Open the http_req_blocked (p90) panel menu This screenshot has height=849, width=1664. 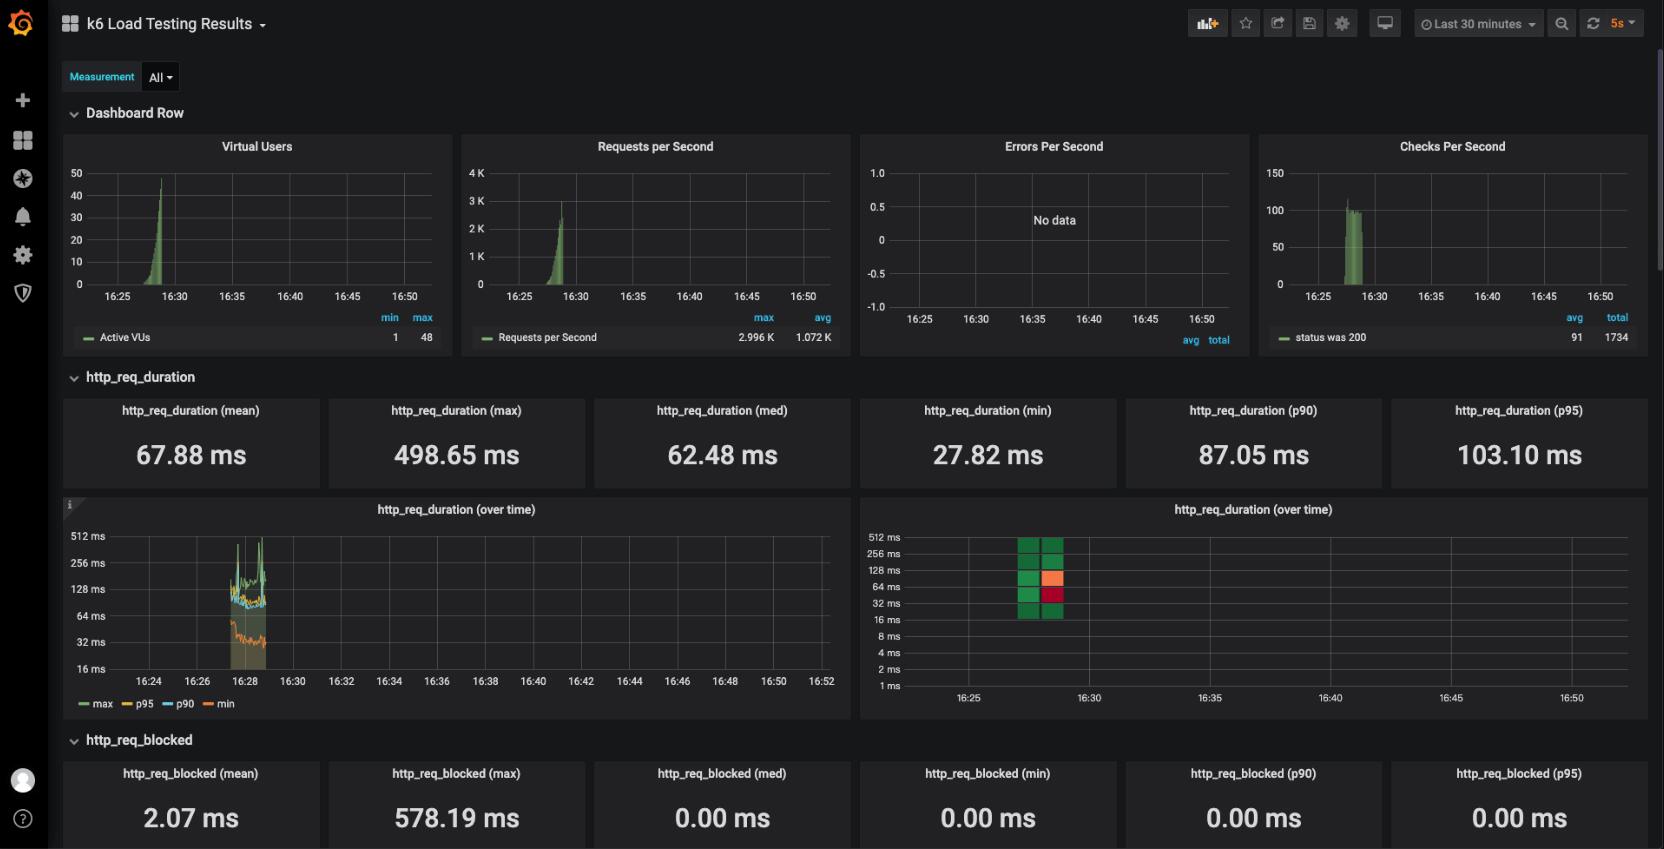[x=1253, y=774]
